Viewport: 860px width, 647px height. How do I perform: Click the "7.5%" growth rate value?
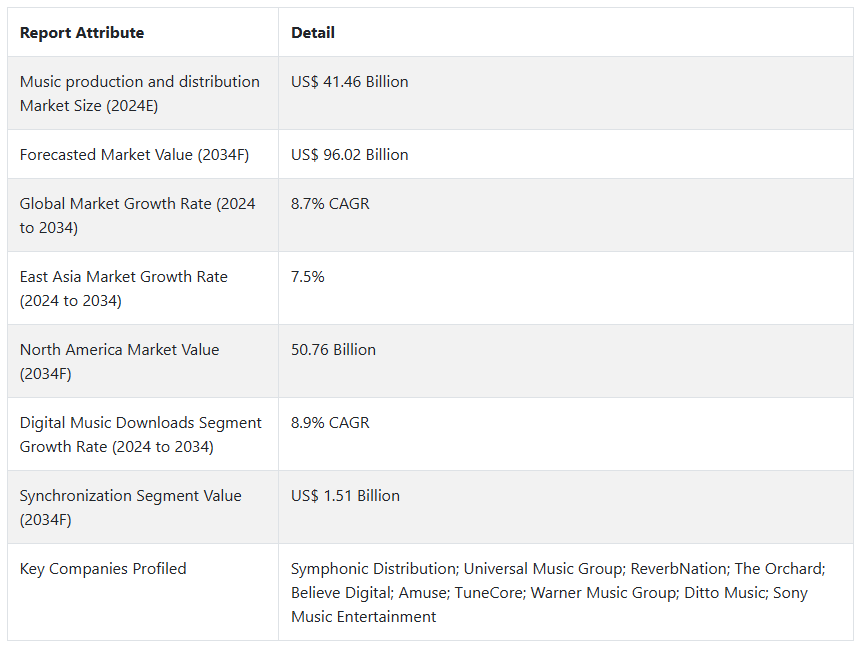308,277
